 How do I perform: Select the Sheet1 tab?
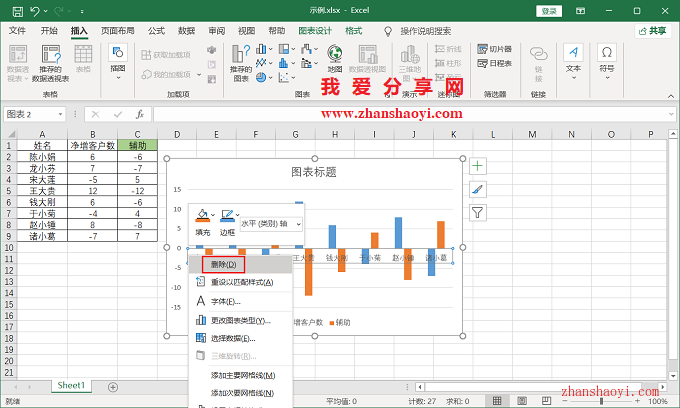tap(72, 385)
